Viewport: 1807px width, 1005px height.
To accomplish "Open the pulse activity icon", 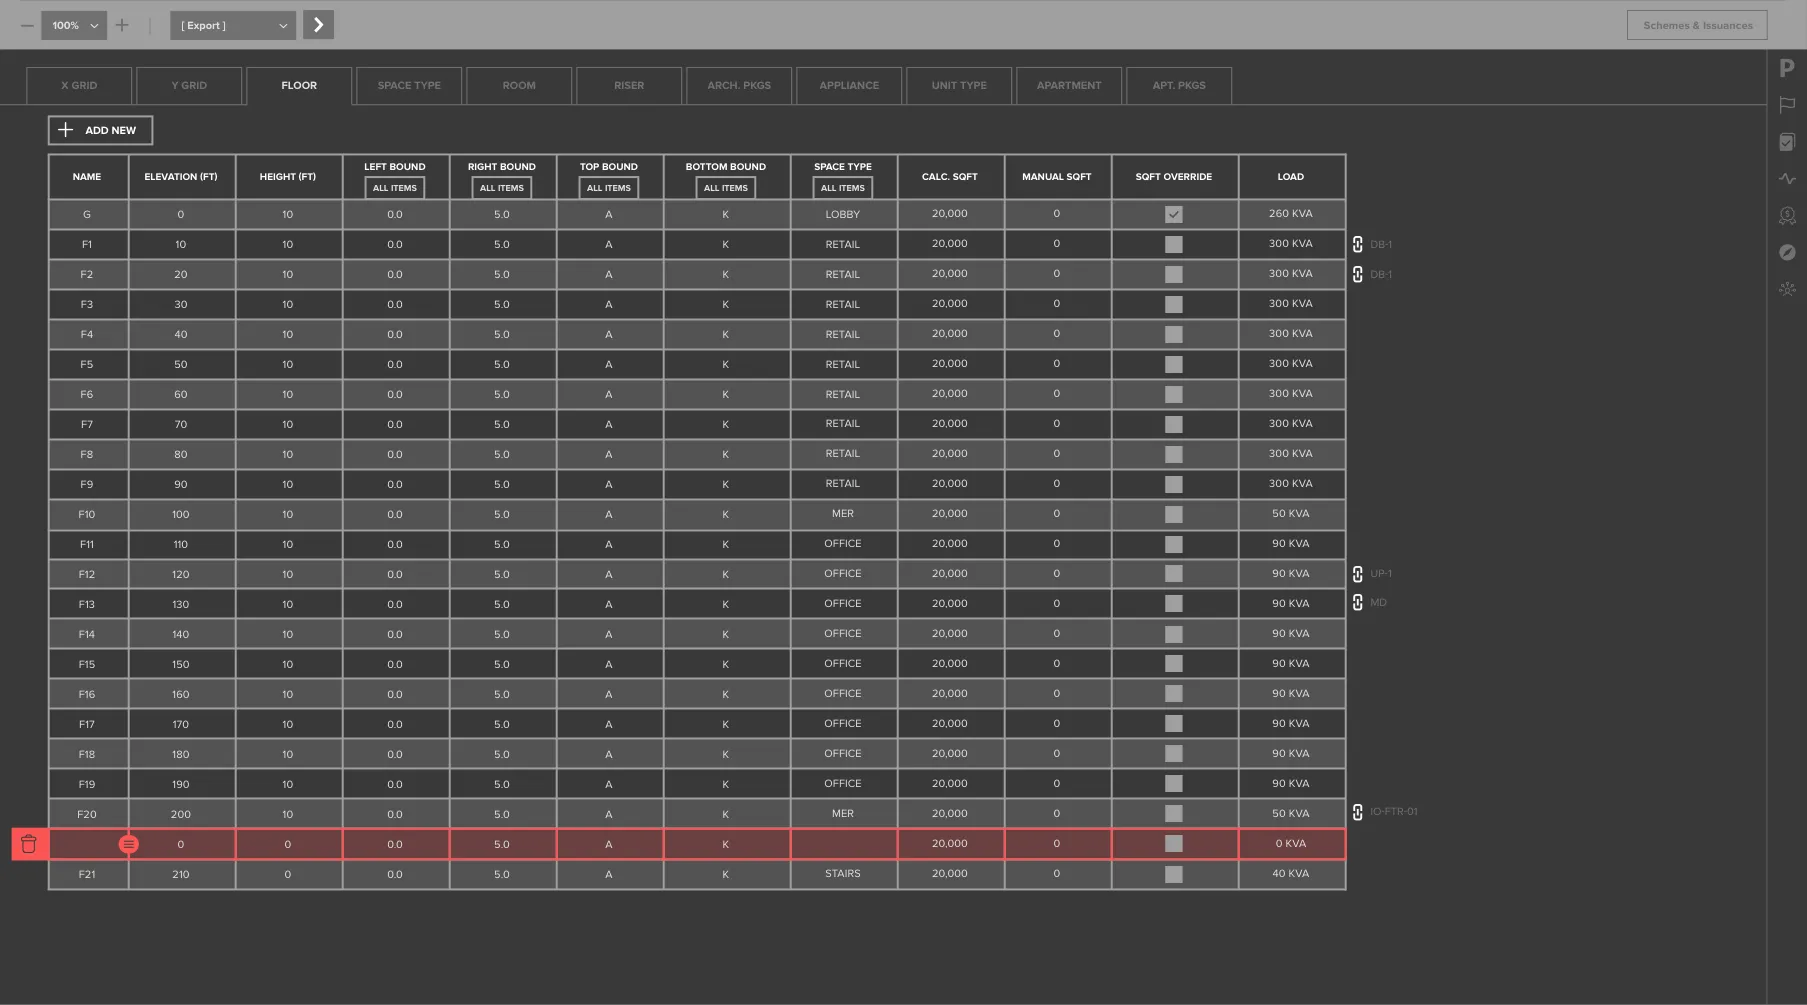I will 1787,179.
